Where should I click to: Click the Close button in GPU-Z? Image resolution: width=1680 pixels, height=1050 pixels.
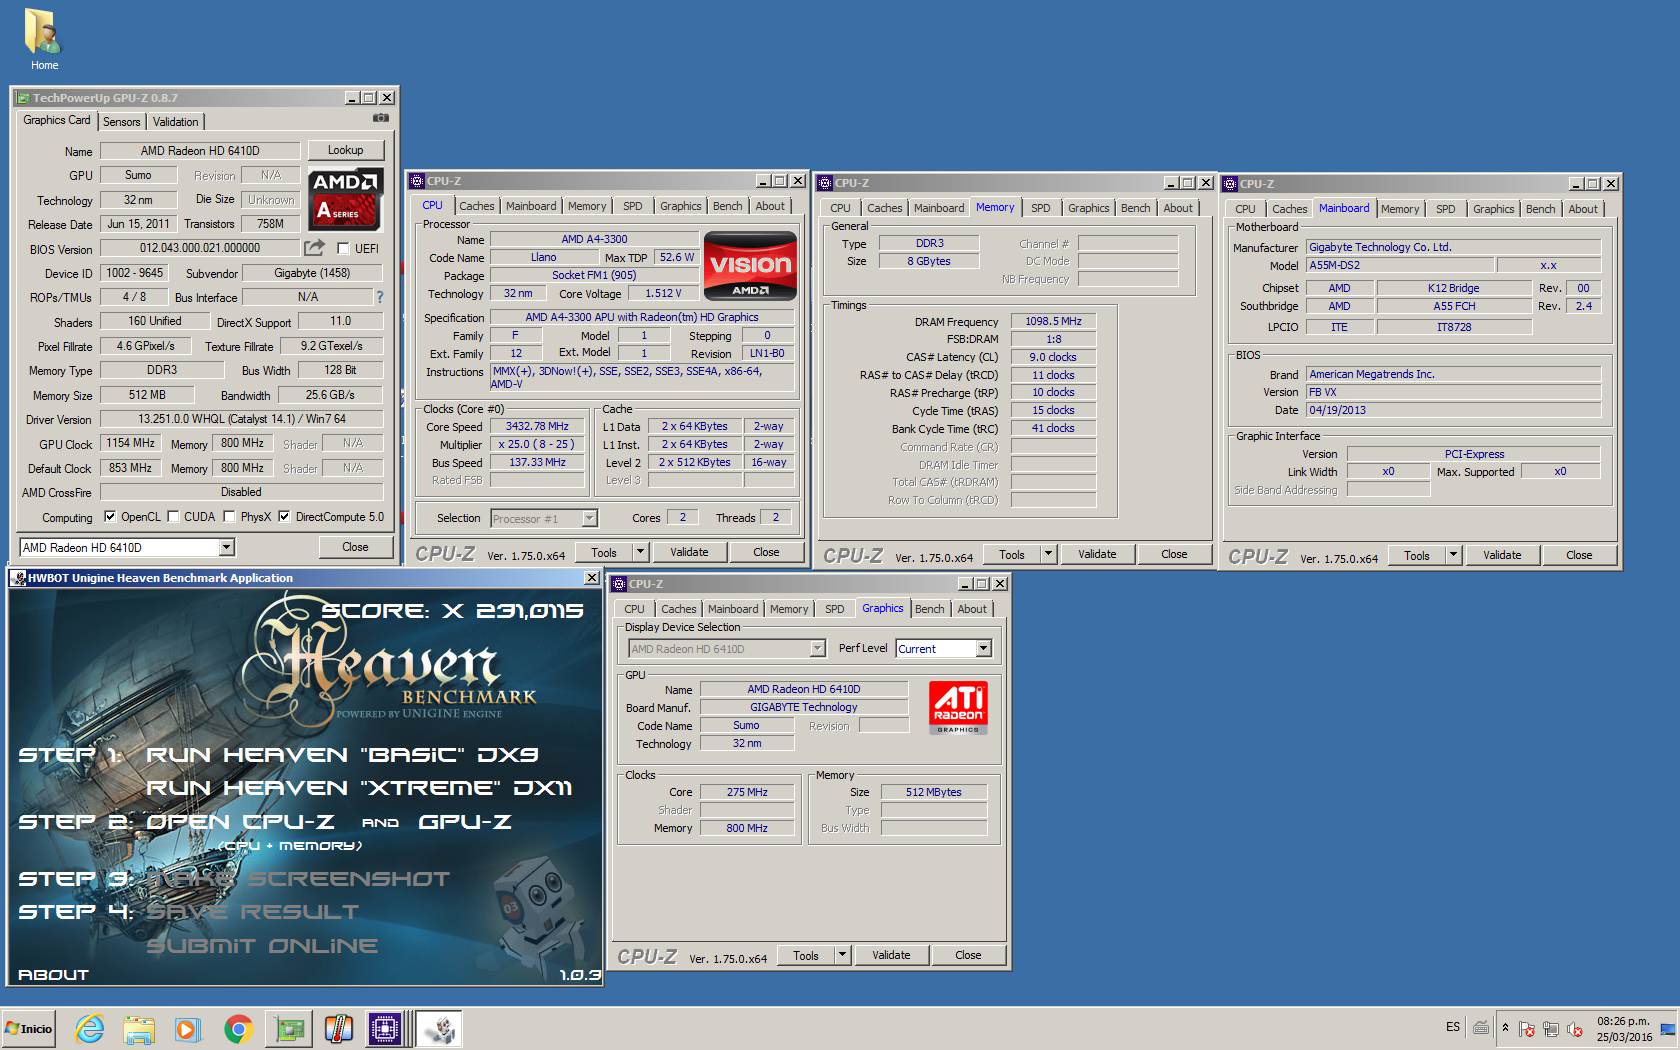(x=355, y=547)
